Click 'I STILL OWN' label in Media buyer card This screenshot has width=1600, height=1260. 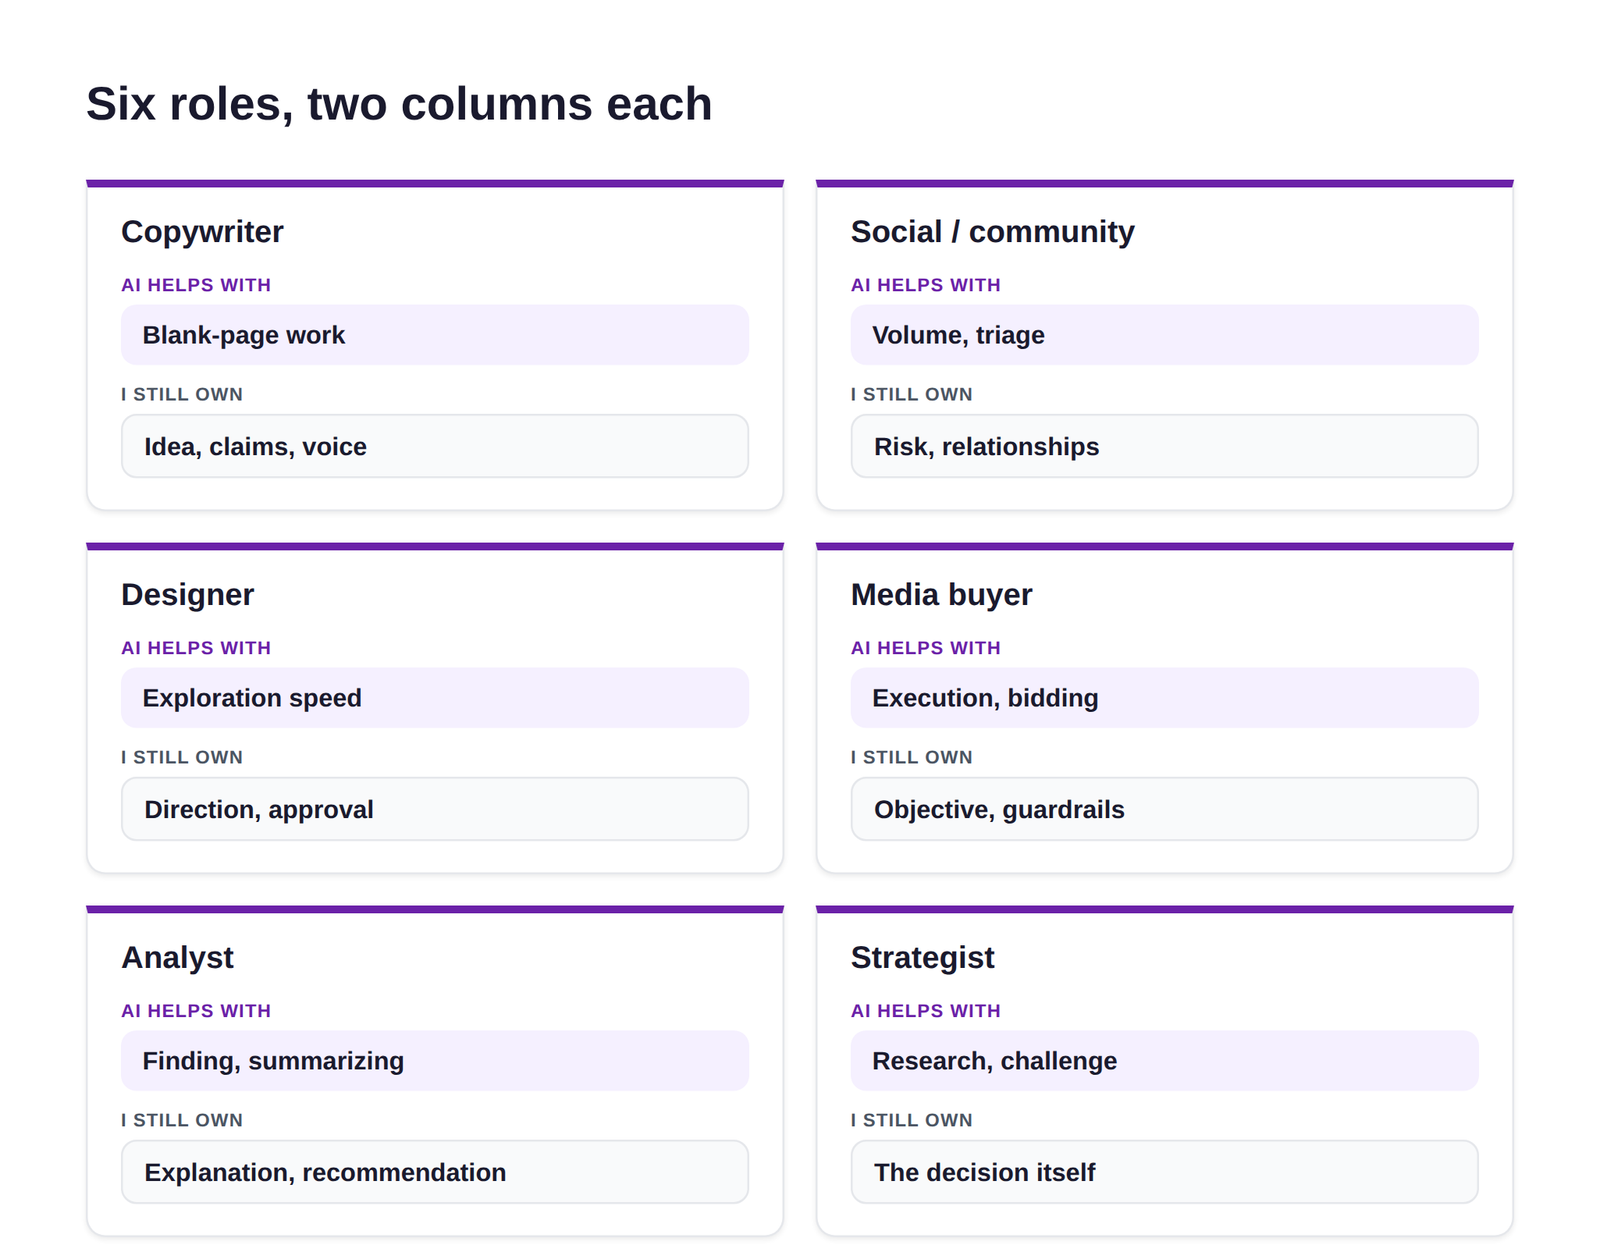tap(912, 757)
